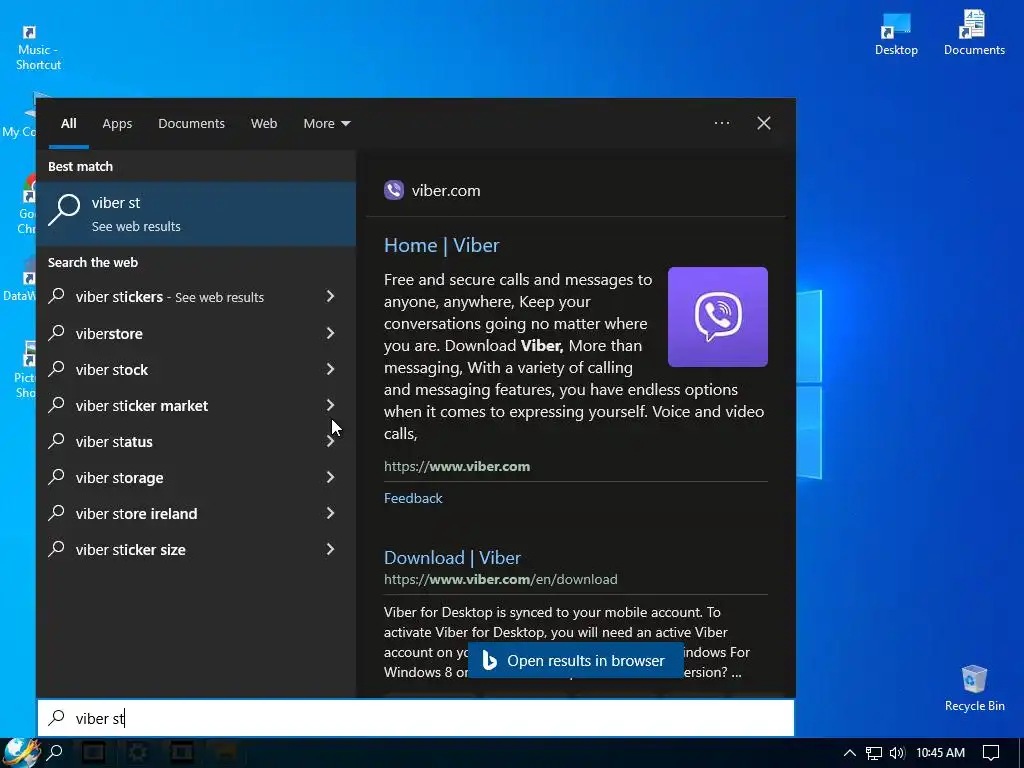1024x768 pixels.
Task: Select the viber stock suggestion text
Action: click(112, 370)
